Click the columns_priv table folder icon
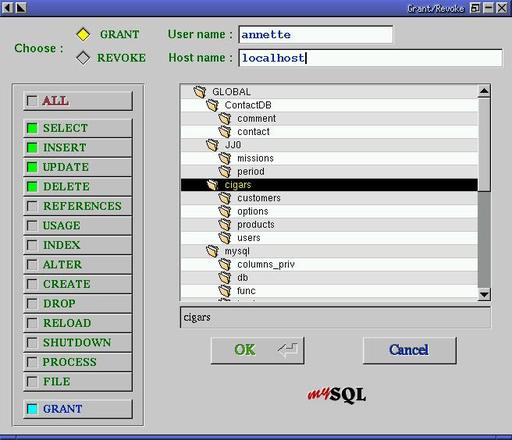Image resolution: width=512 pixels, height=440 pixels. click(x=225, y=264)
